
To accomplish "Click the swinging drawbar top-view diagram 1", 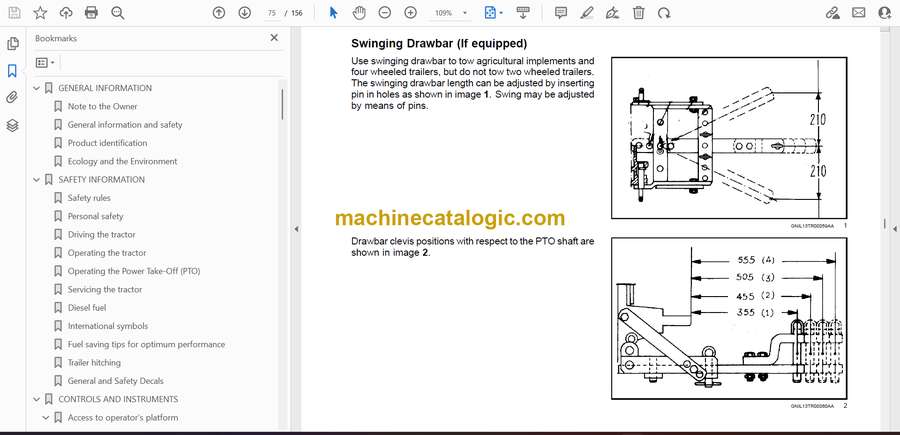I will (x=729, y=138).
